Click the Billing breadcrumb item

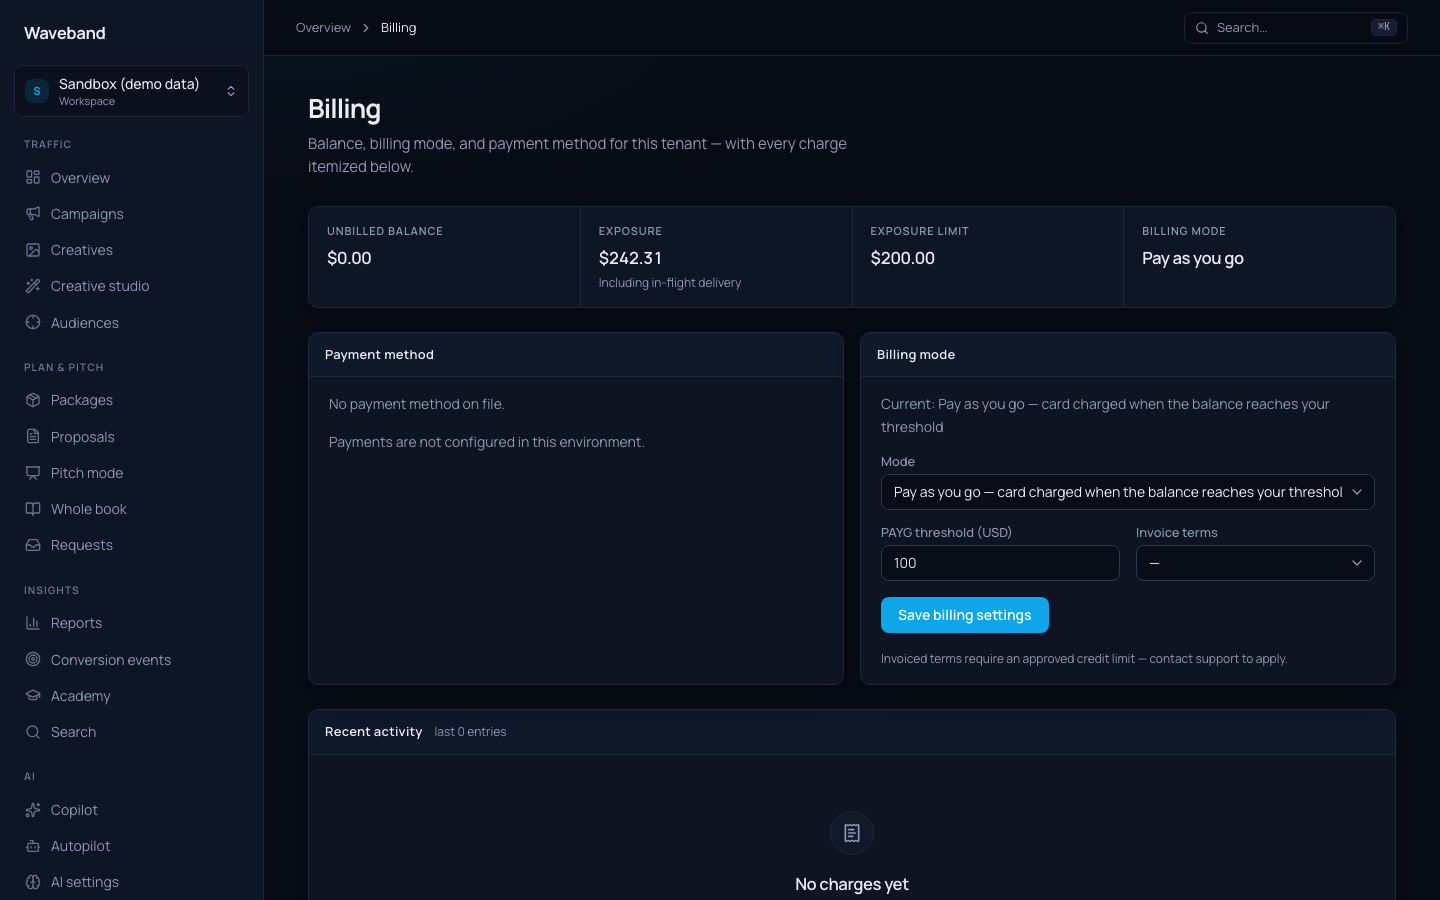[398, 28]
